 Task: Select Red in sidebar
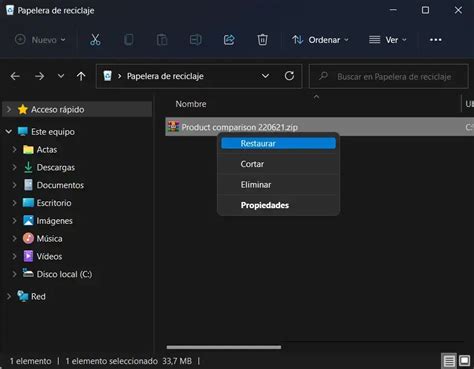[x=38, y=296]
